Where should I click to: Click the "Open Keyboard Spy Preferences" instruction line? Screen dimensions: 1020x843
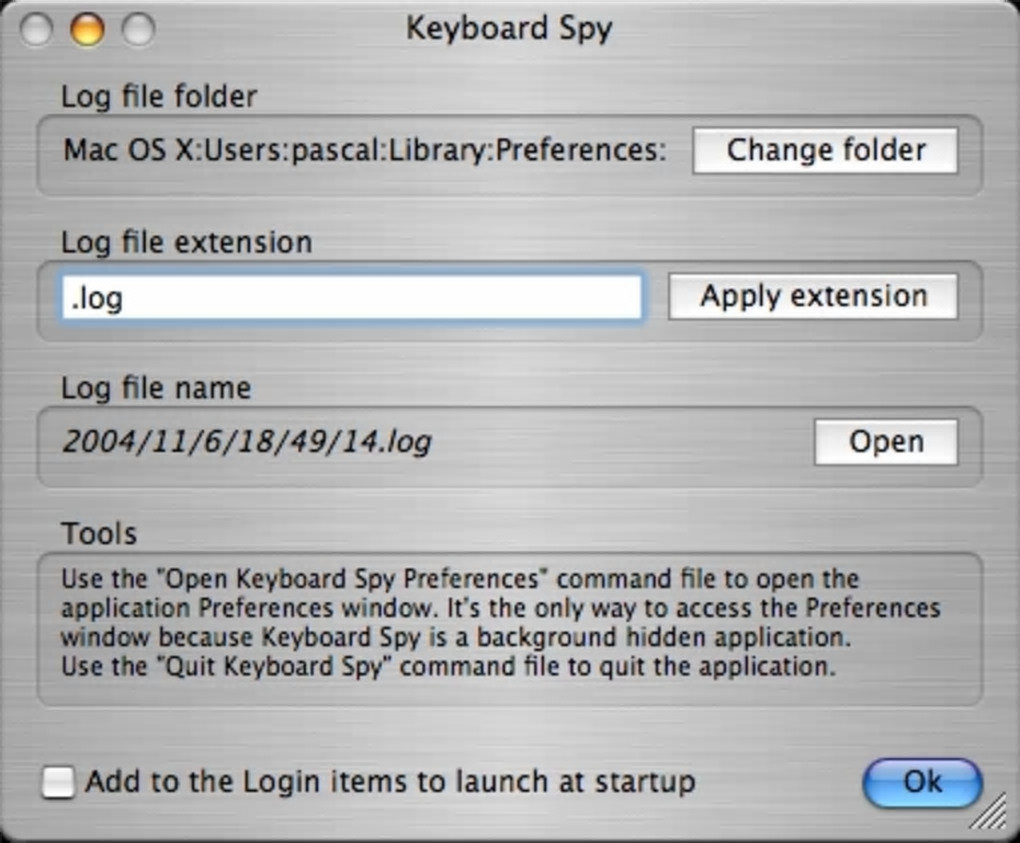click(x=460, y=579)
